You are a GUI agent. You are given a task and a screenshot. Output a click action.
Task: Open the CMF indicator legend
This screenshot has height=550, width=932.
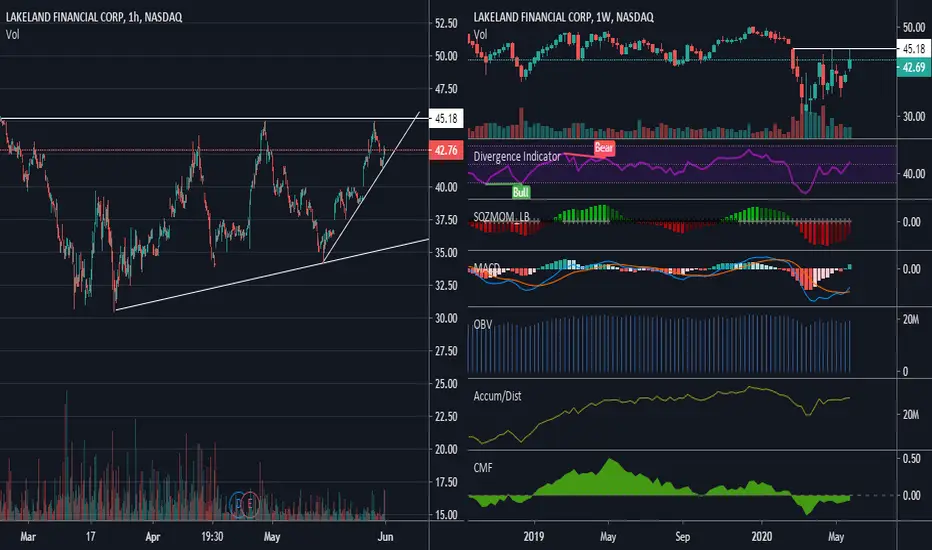coord(483,468)
